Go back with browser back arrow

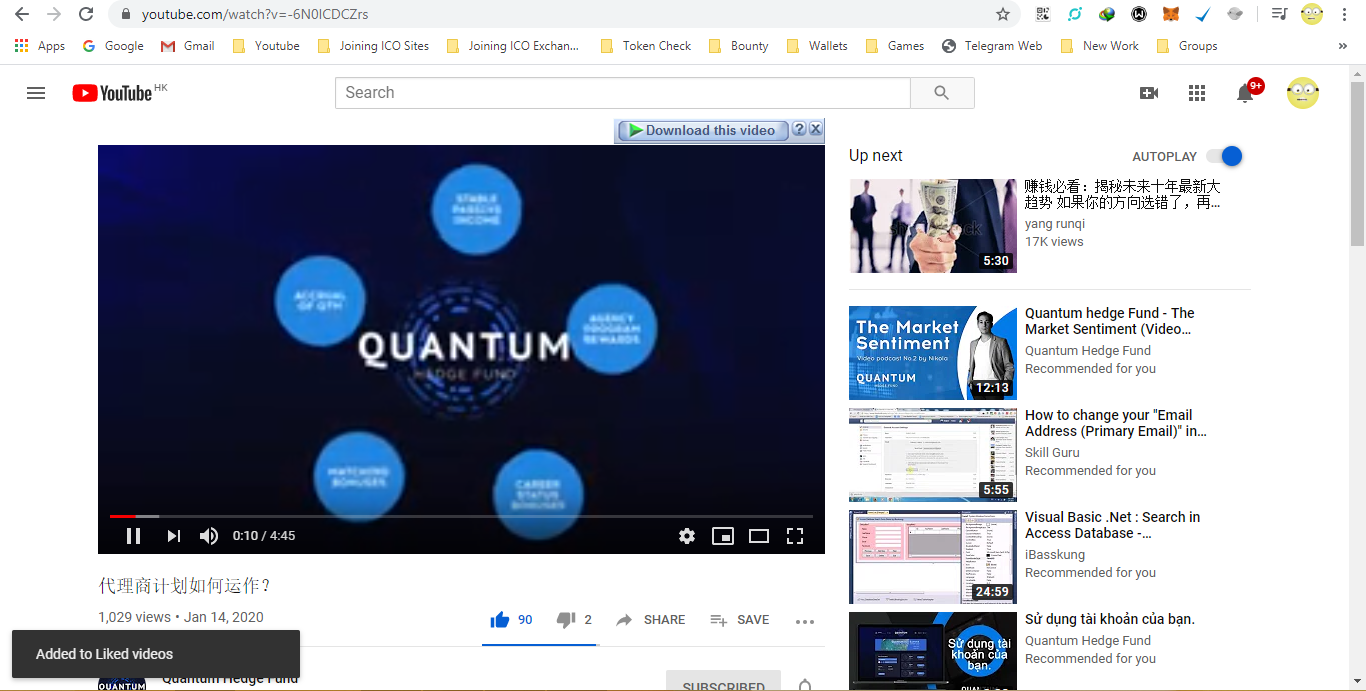pos(22,14)
